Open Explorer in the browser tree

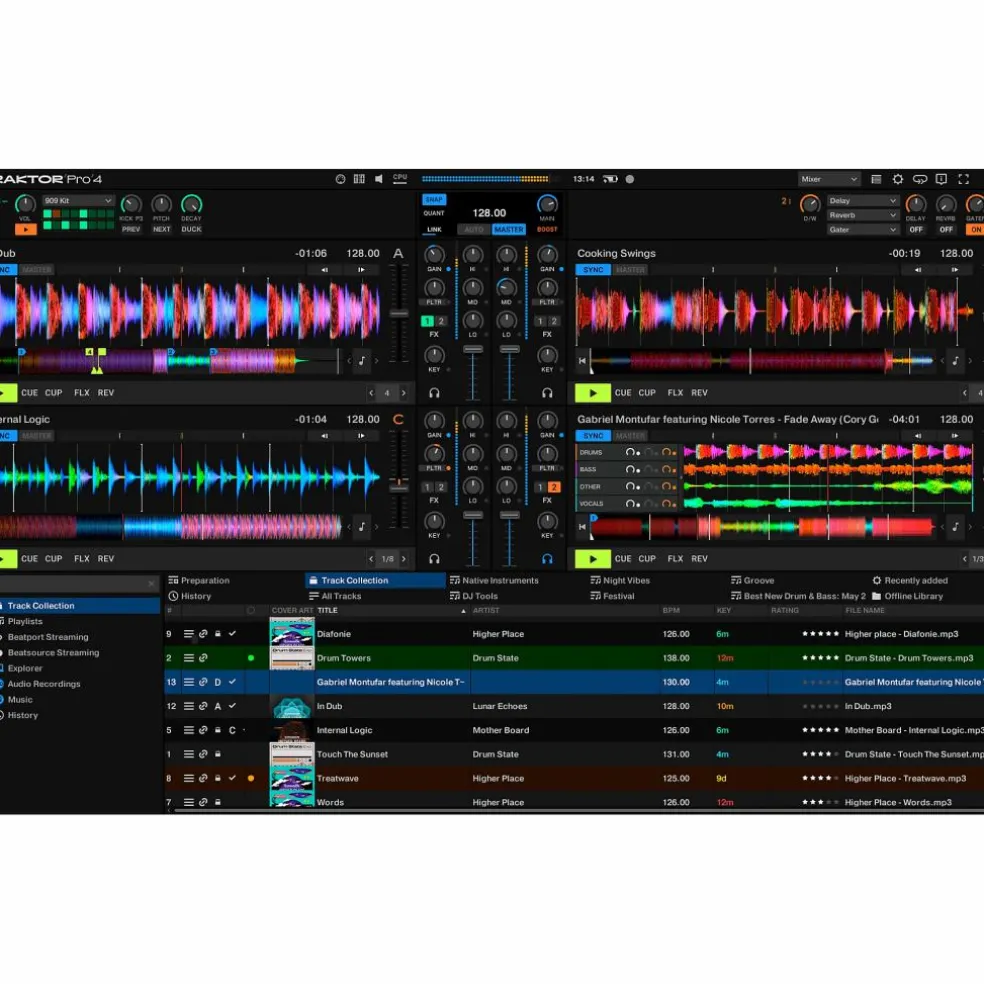[25, 668]
